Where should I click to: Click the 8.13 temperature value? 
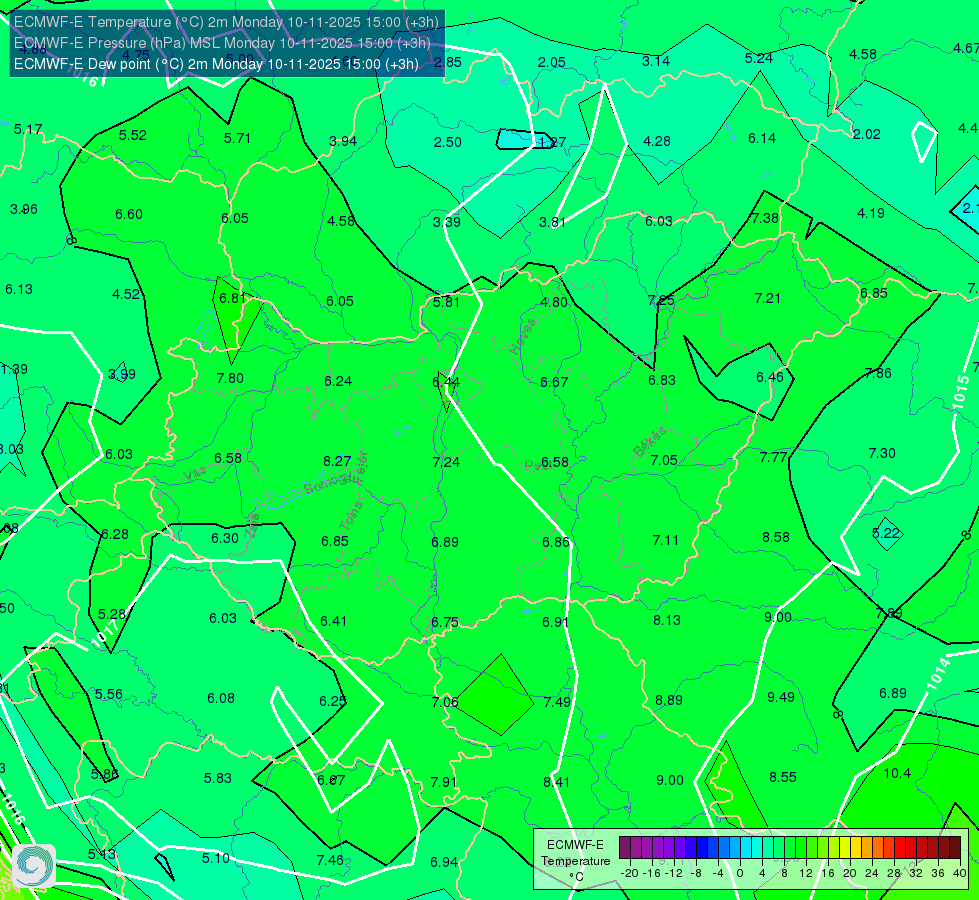coord(666,620)
